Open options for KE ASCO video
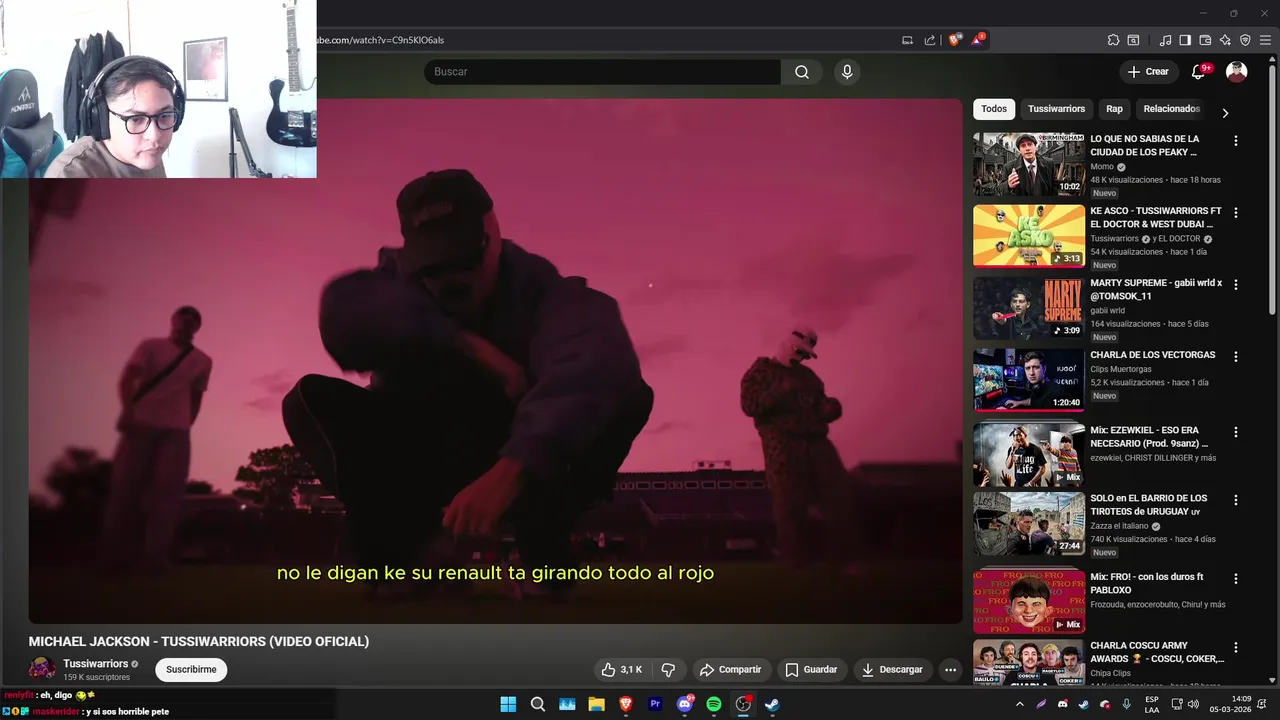The height and width of the screenshot is (720, 1280). click(x=1236, y=213)
